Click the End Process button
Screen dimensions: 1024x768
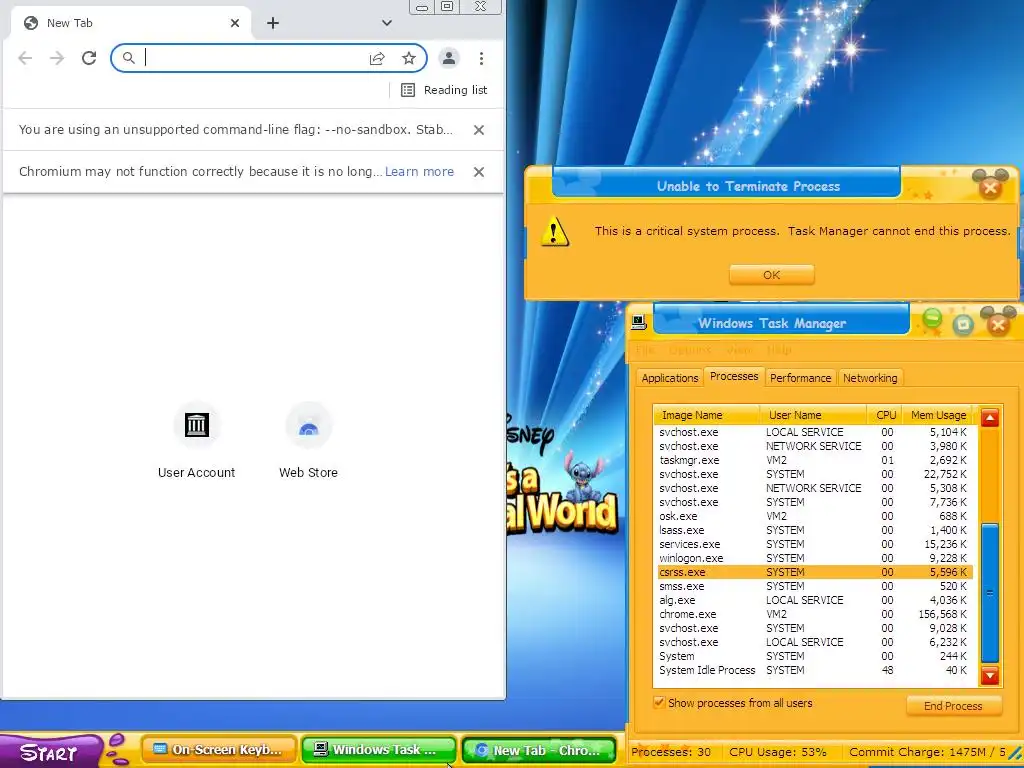click(x=953, y=706)
